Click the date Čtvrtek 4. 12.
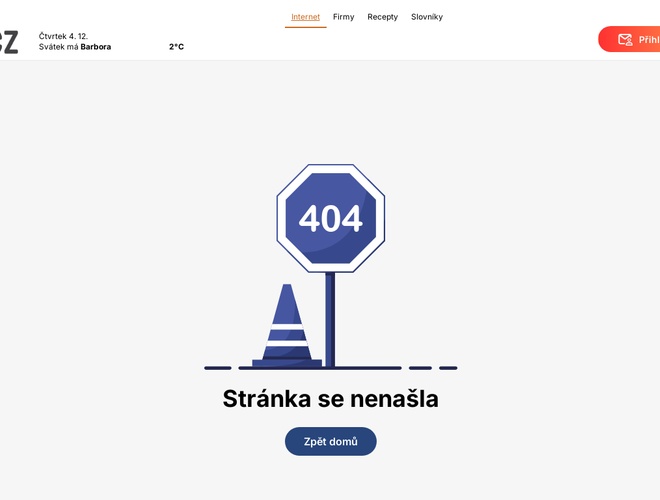The height and width of the screenshot is (500, 660). pos(63,36)
